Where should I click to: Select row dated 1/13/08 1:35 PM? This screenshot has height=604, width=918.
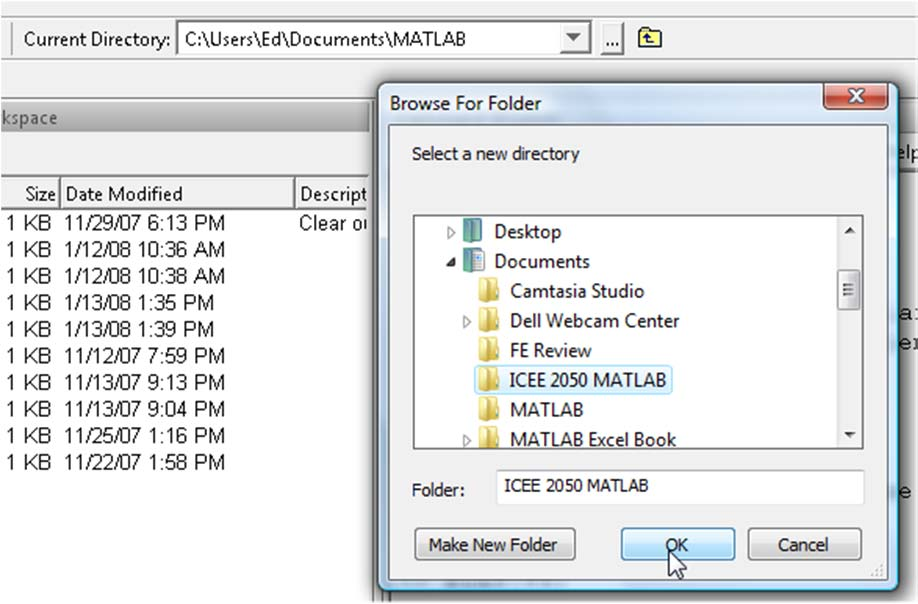184,303
